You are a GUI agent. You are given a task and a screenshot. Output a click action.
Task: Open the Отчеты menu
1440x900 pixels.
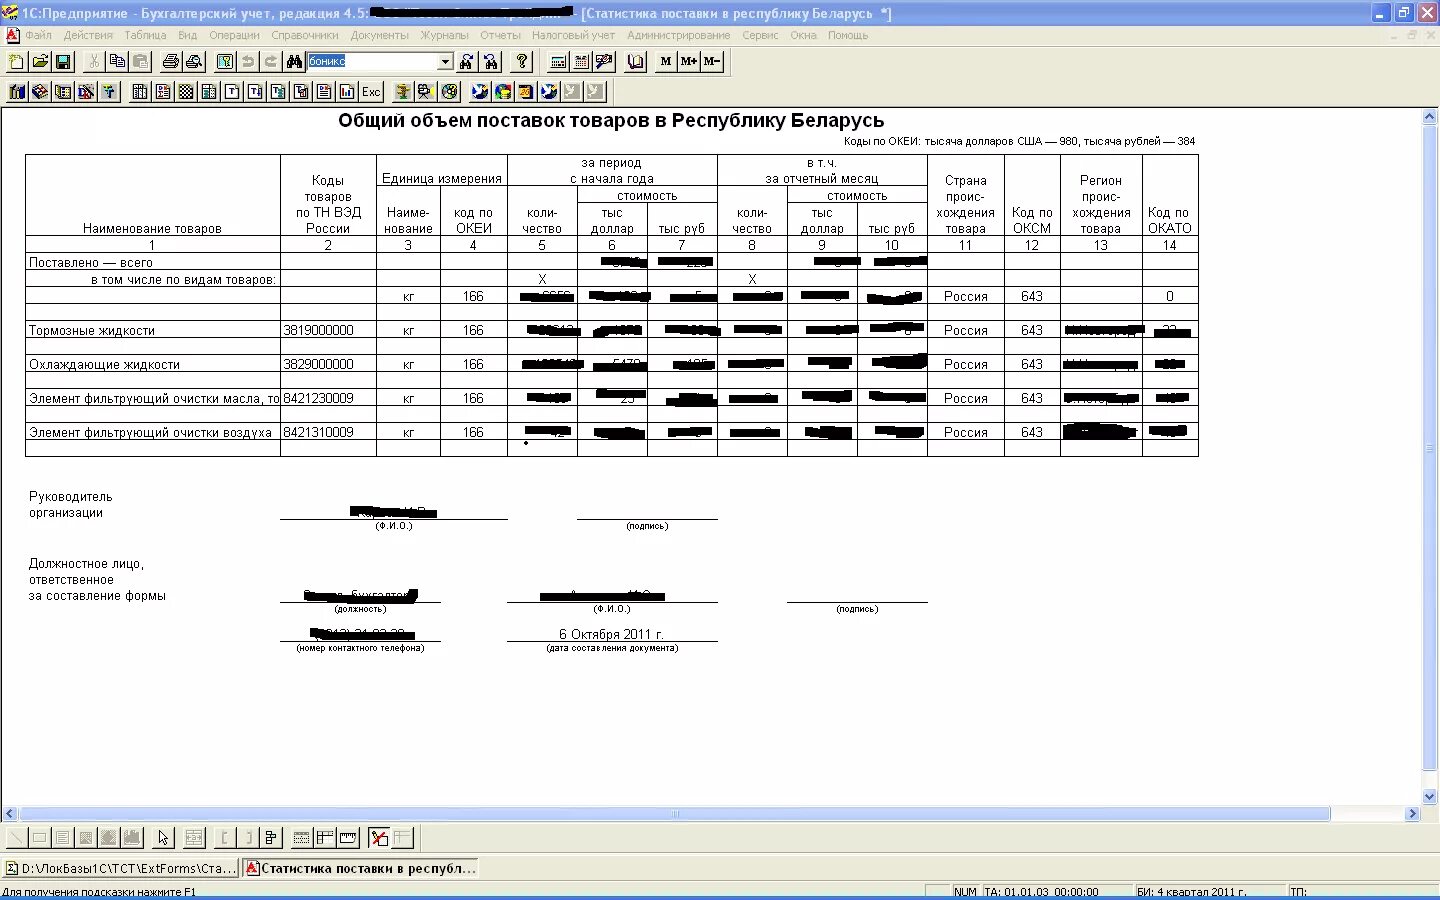tap(500, 35)
